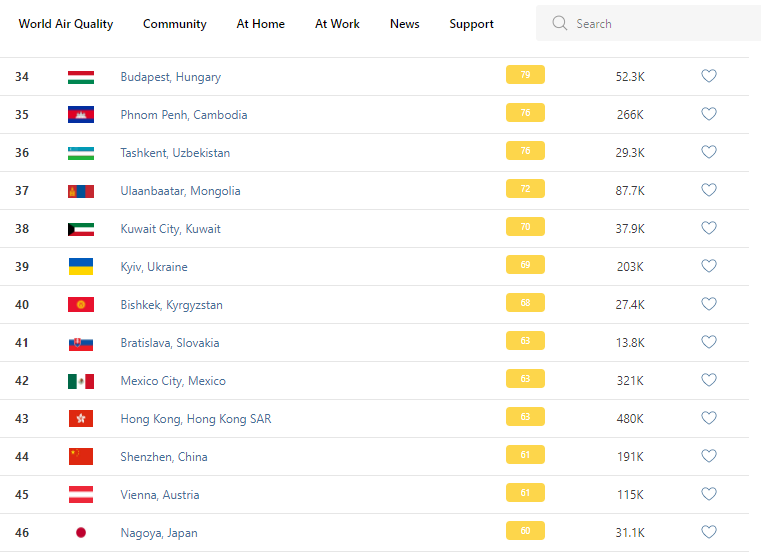Click the search magnifier icon

pos(560,24)
